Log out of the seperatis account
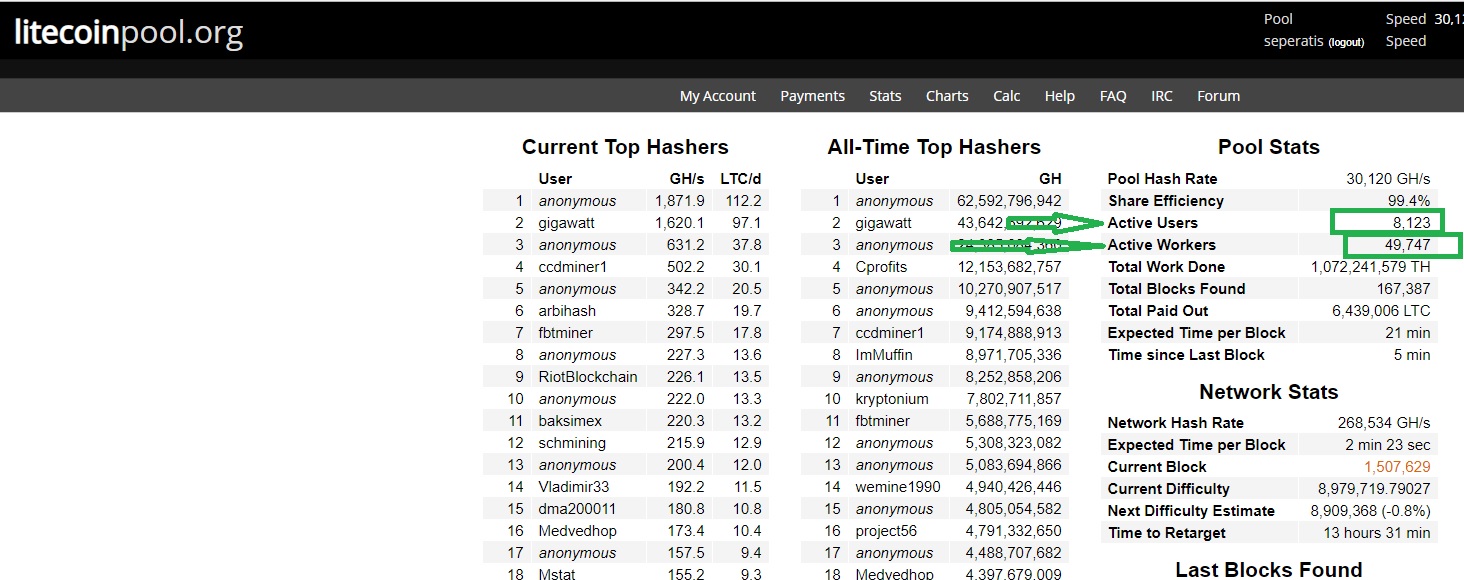The width and height of the screenshot is (1464, 580). [x=1346, y=42]
